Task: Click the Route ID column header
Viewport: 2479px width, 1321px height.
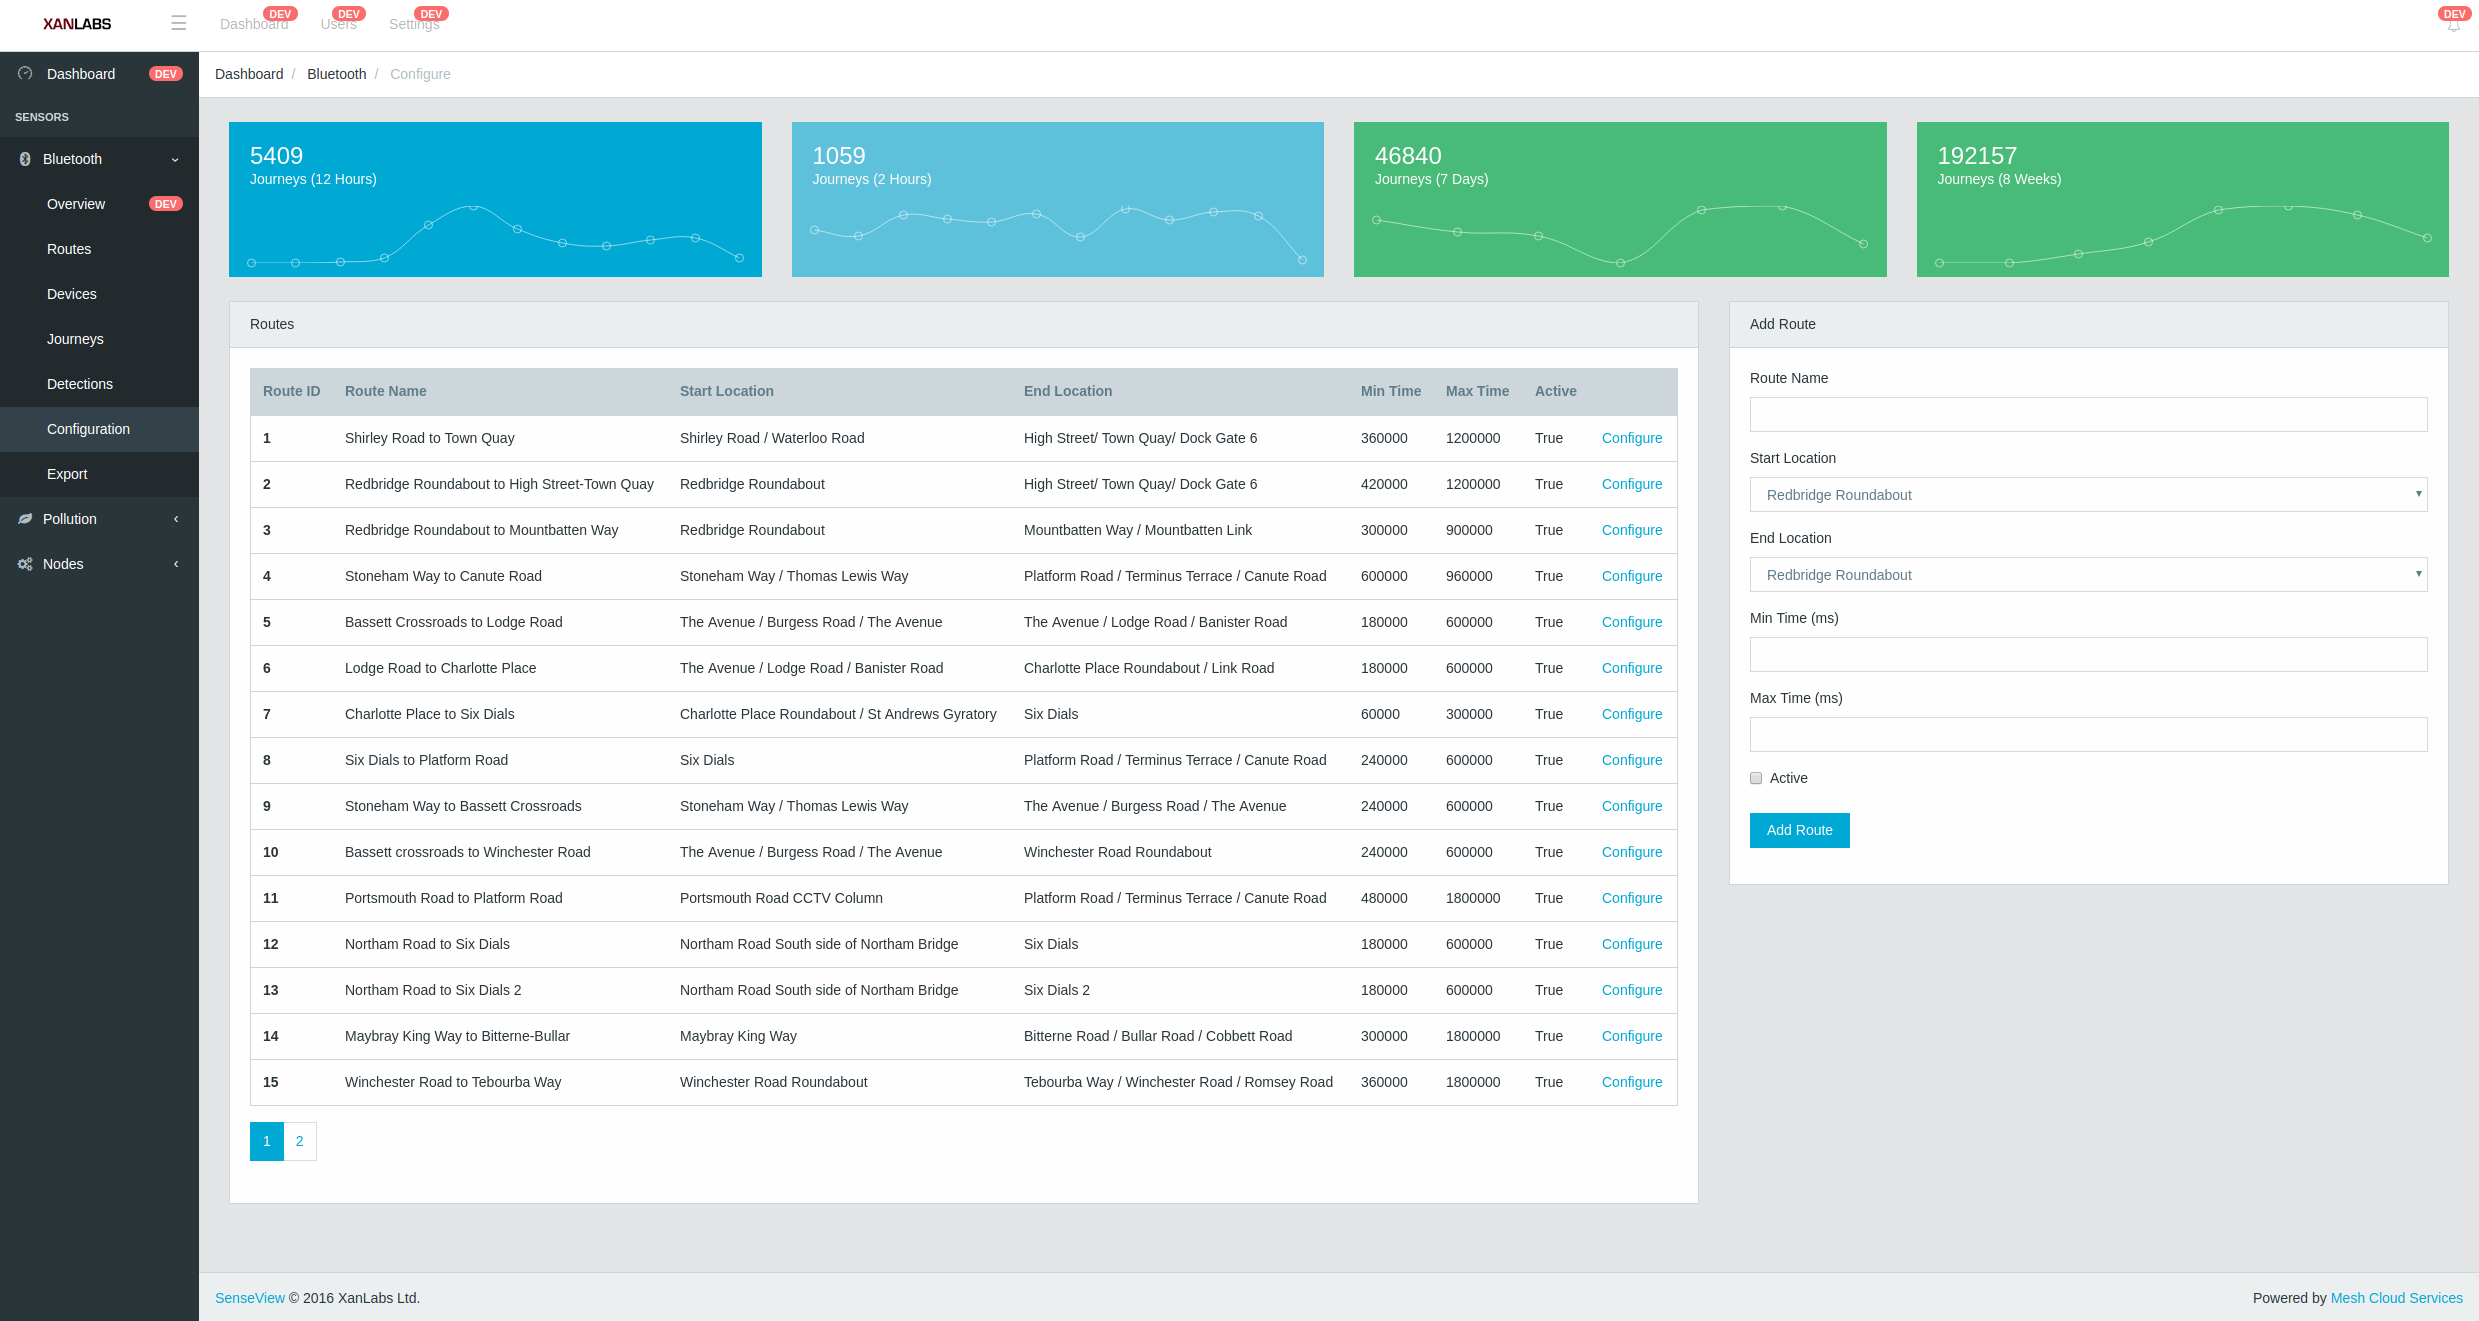Action: (291, 391)
